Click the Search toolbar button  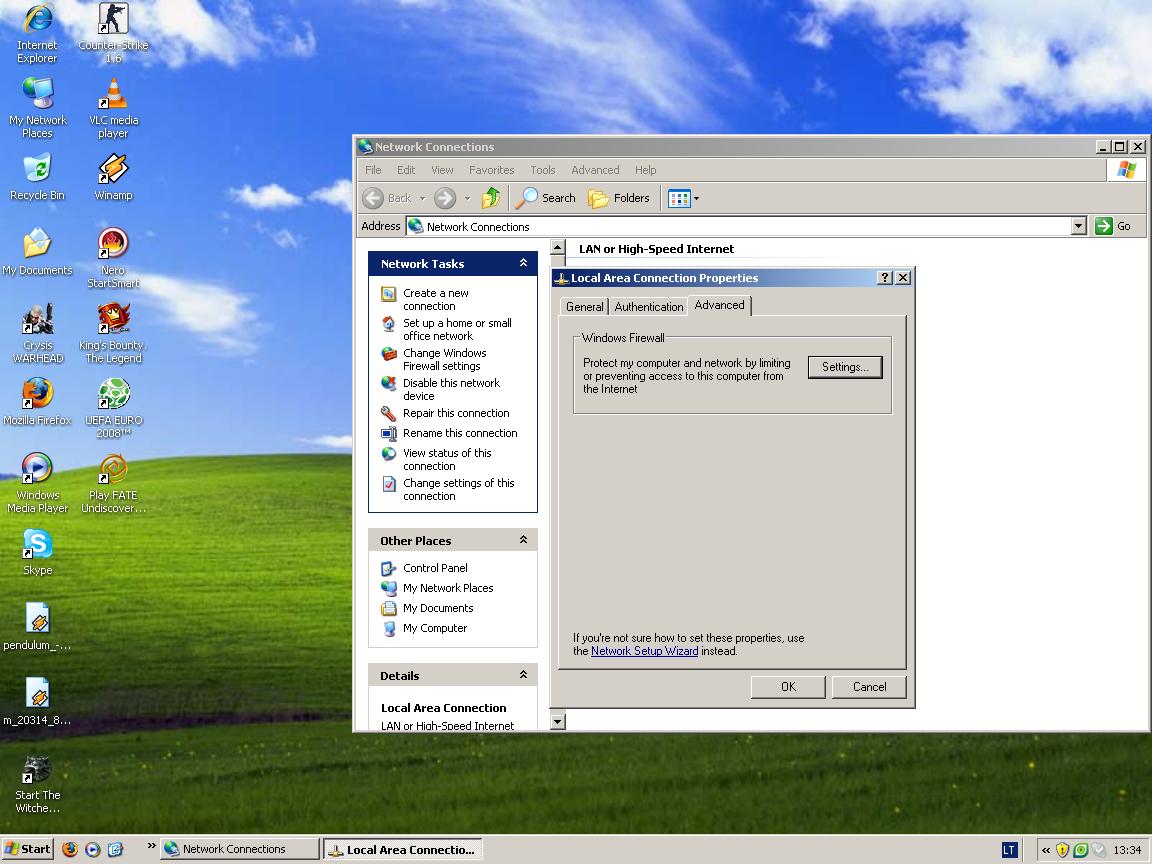[545, 198]
